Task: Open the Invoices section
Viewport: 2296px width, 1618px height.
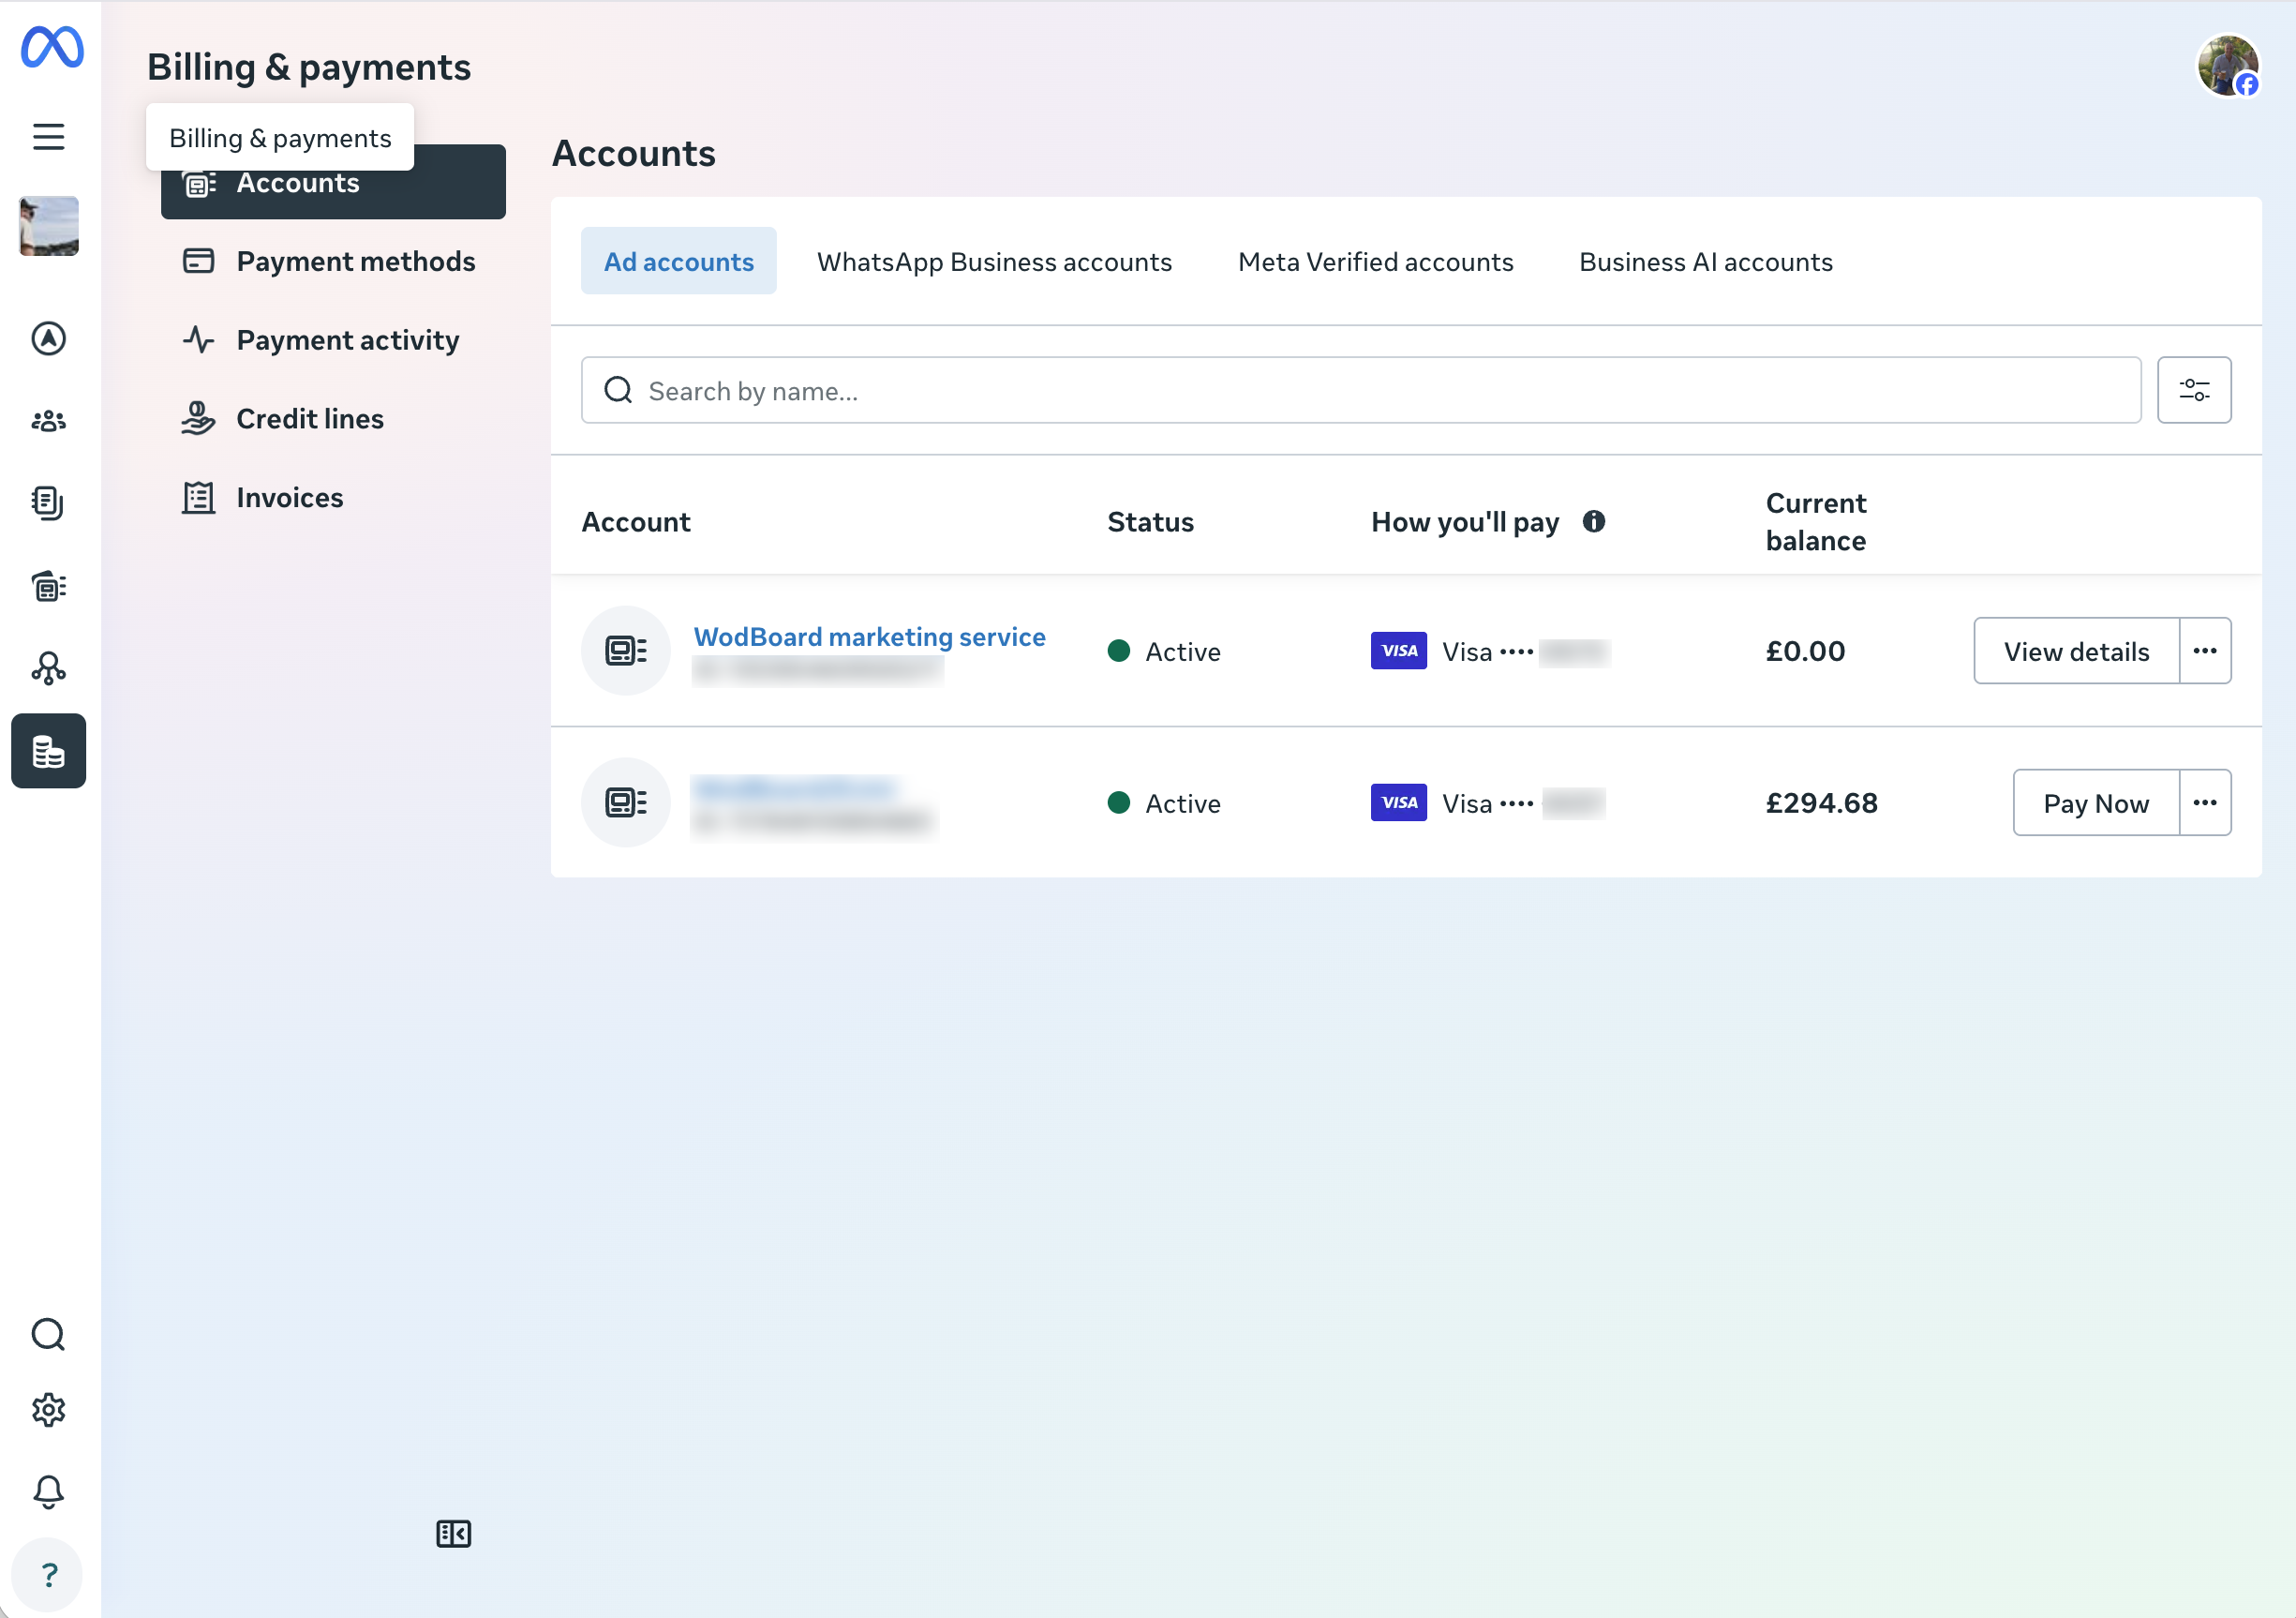Action: coord(333,498)
